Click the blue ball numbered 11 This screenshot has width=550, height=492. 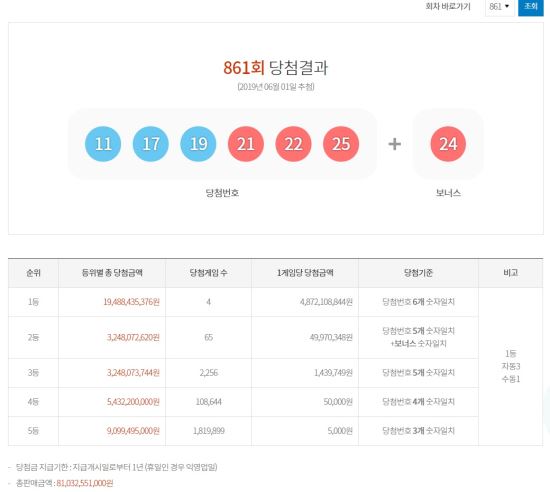click(103, 144)
